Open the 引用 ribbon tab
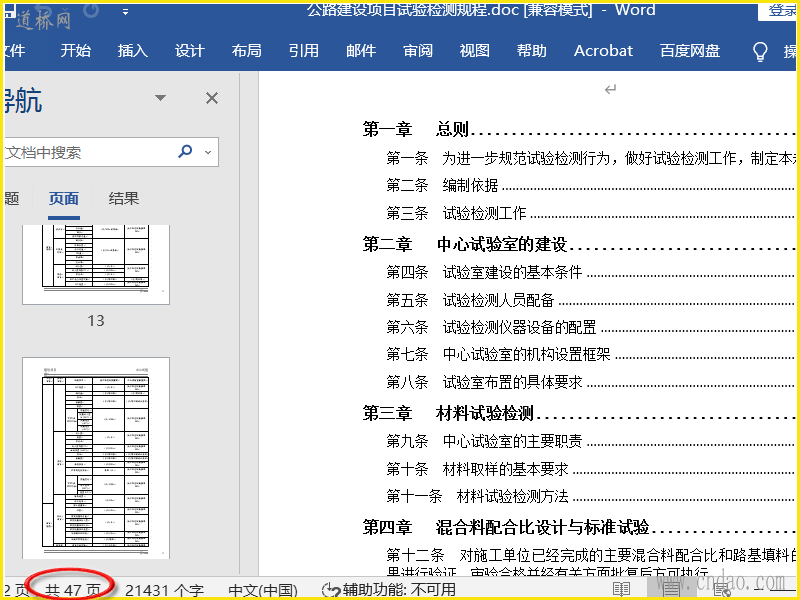Image resolution: width=800 pixels, height=600 pixels. 304,51
